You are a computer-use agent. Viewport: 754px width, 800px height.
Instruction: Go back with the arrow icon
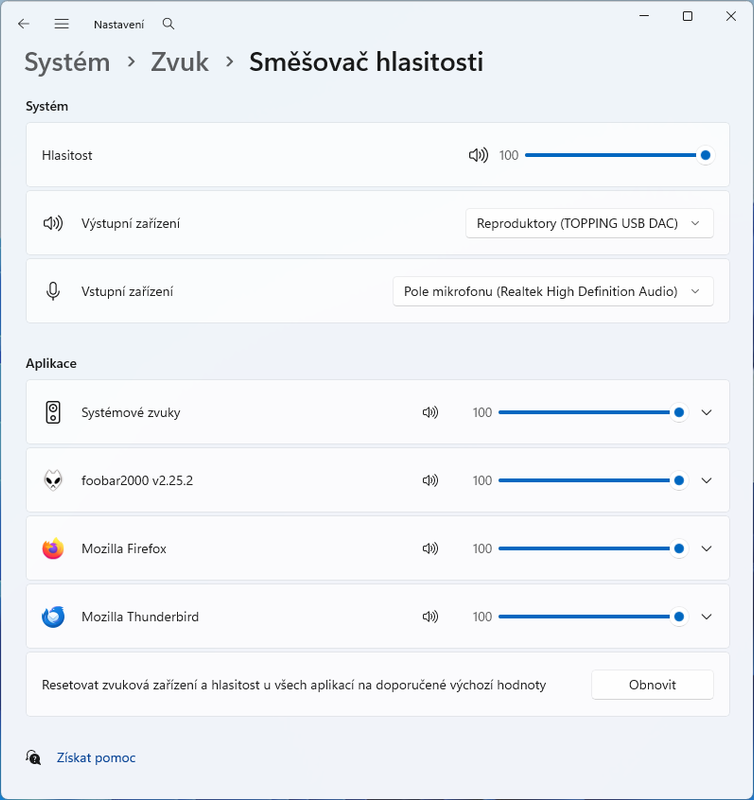pyautogui.click(x=23, y=24)
